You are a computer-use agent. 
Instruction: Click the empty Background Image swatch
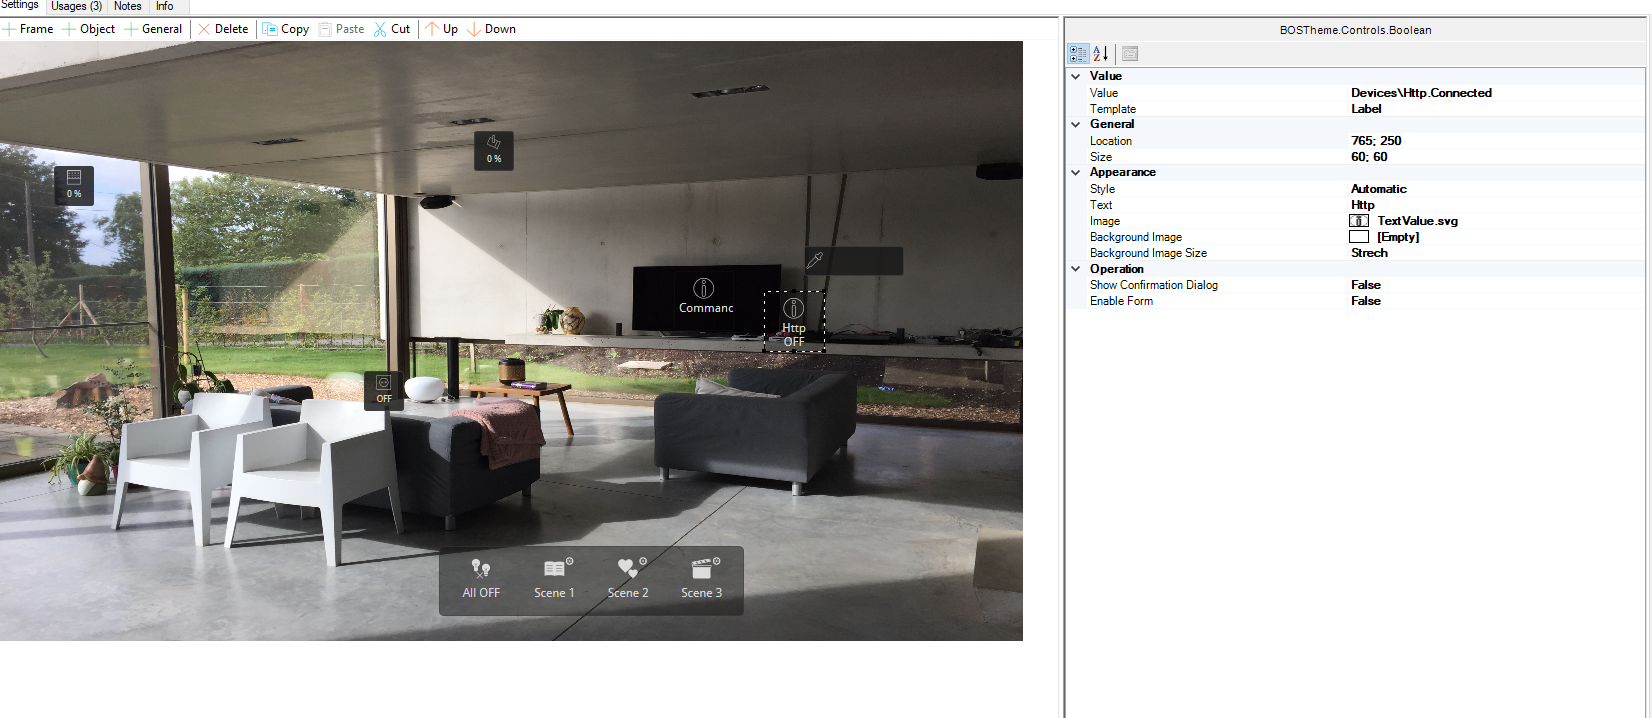pos(1358,237)
